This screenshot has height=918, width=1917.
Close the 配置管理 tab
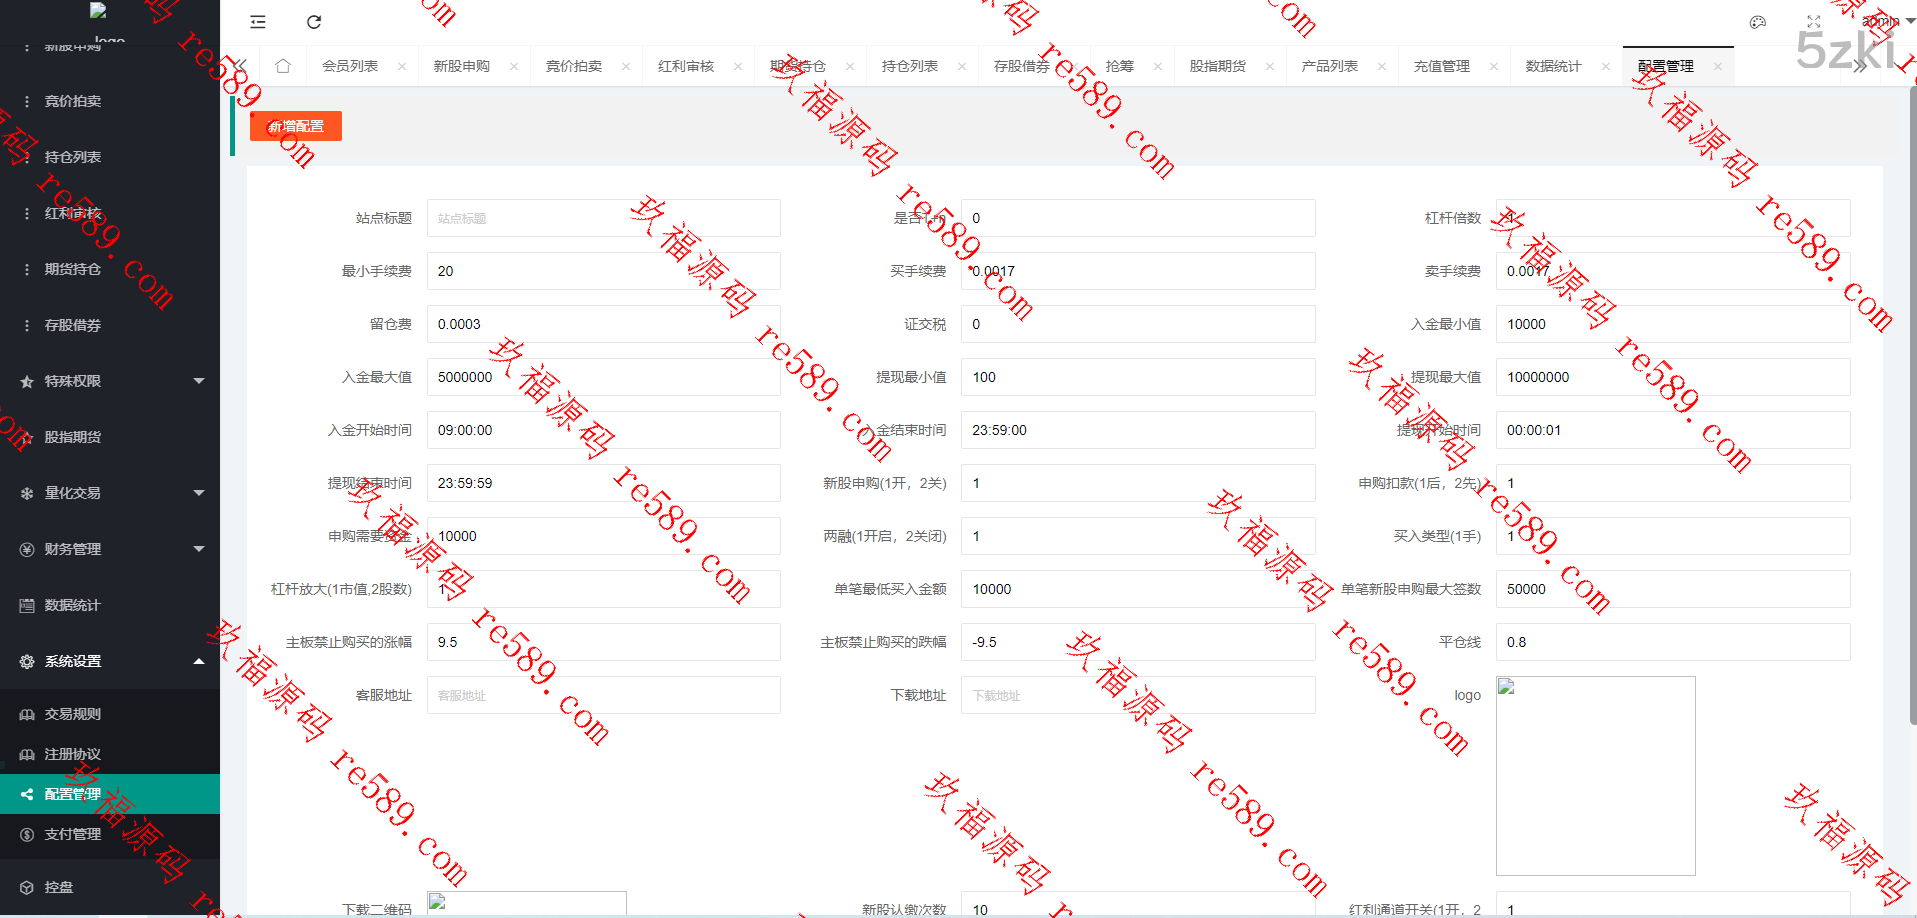tap(1718, 67)
